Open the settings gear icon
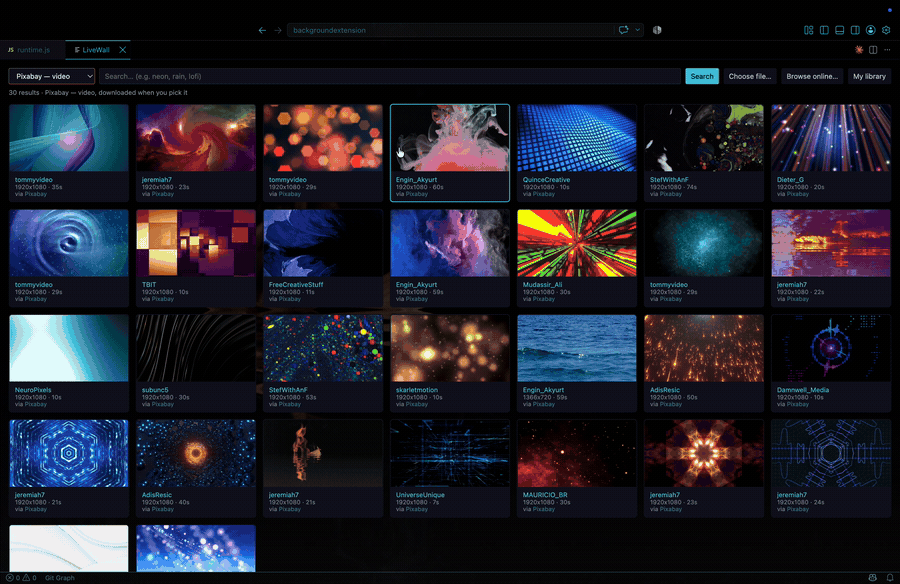 (x=886, y=30)
